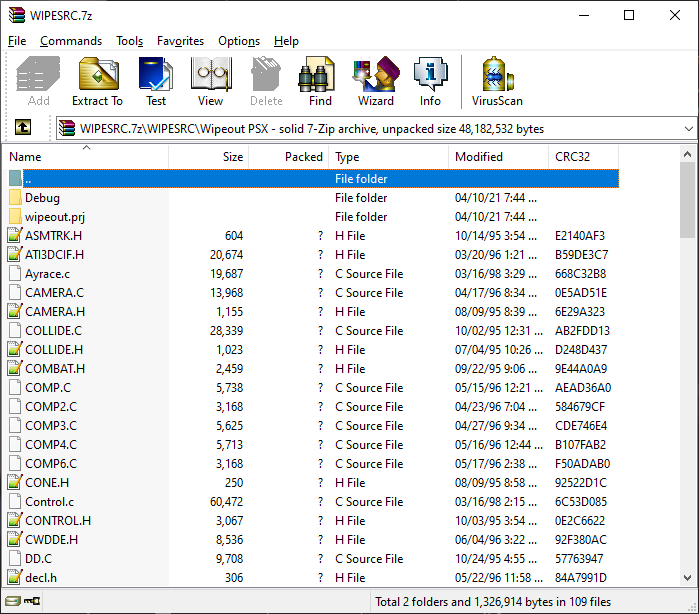Image resolution: width=699 pixels, height=614 pixels.
Task: Click the scrollbar up arrow
Action: [x=687, y=154]
